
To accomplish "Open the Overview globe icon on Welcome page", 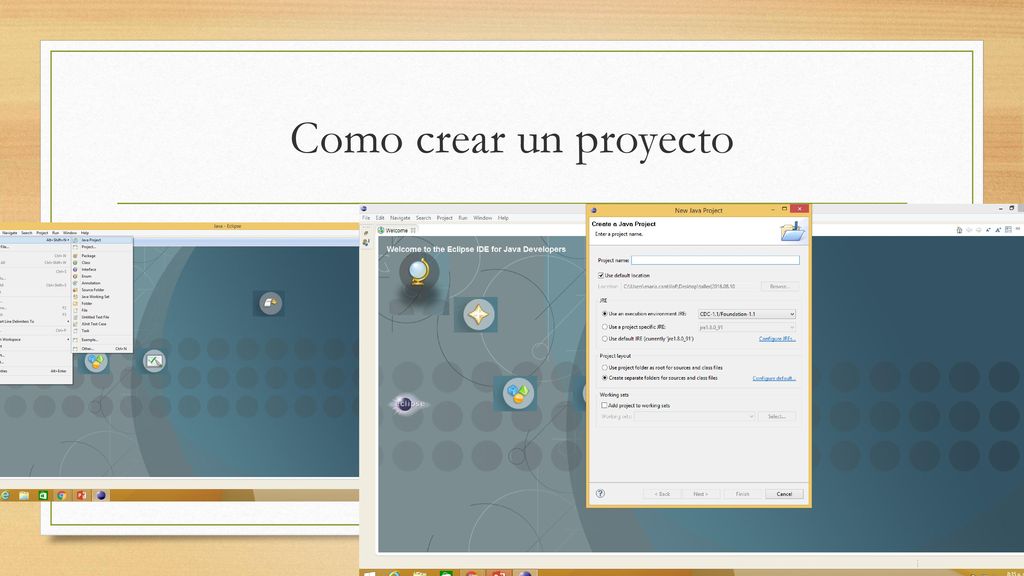I will (419, 271).
